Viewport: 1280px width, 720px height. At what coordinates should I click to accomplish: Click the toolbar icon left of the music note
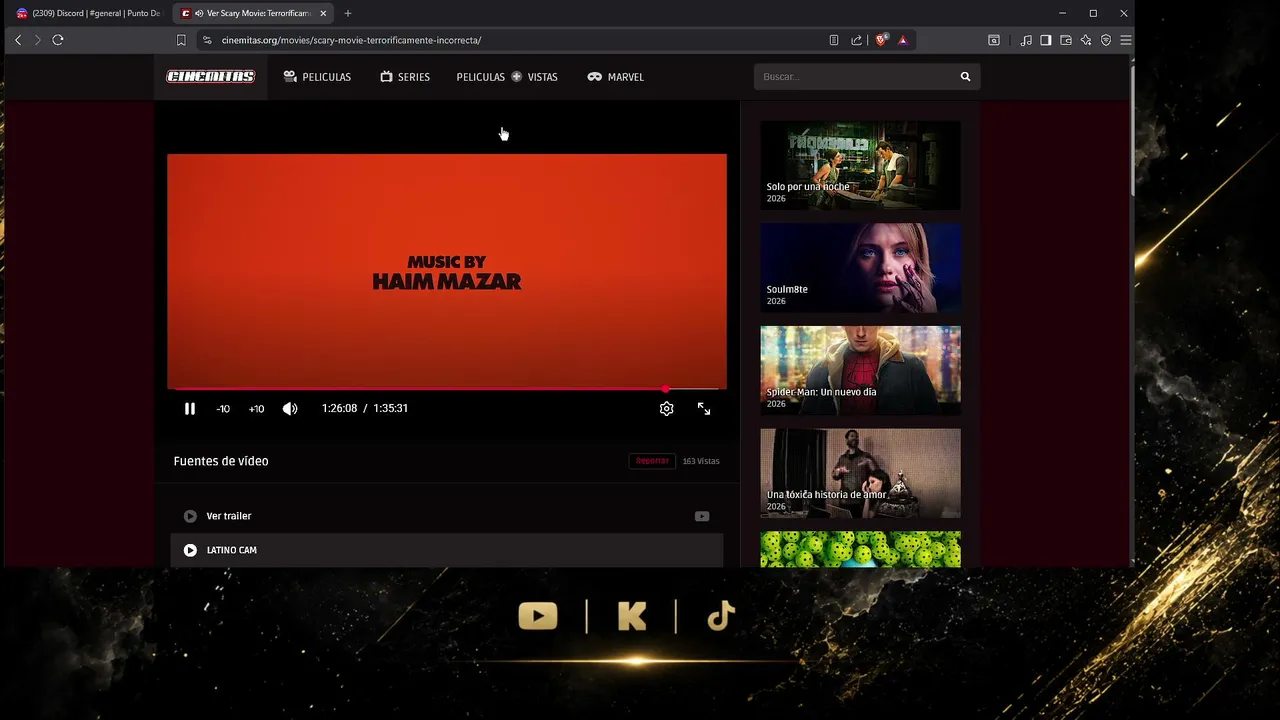click(x=994, y=40)
